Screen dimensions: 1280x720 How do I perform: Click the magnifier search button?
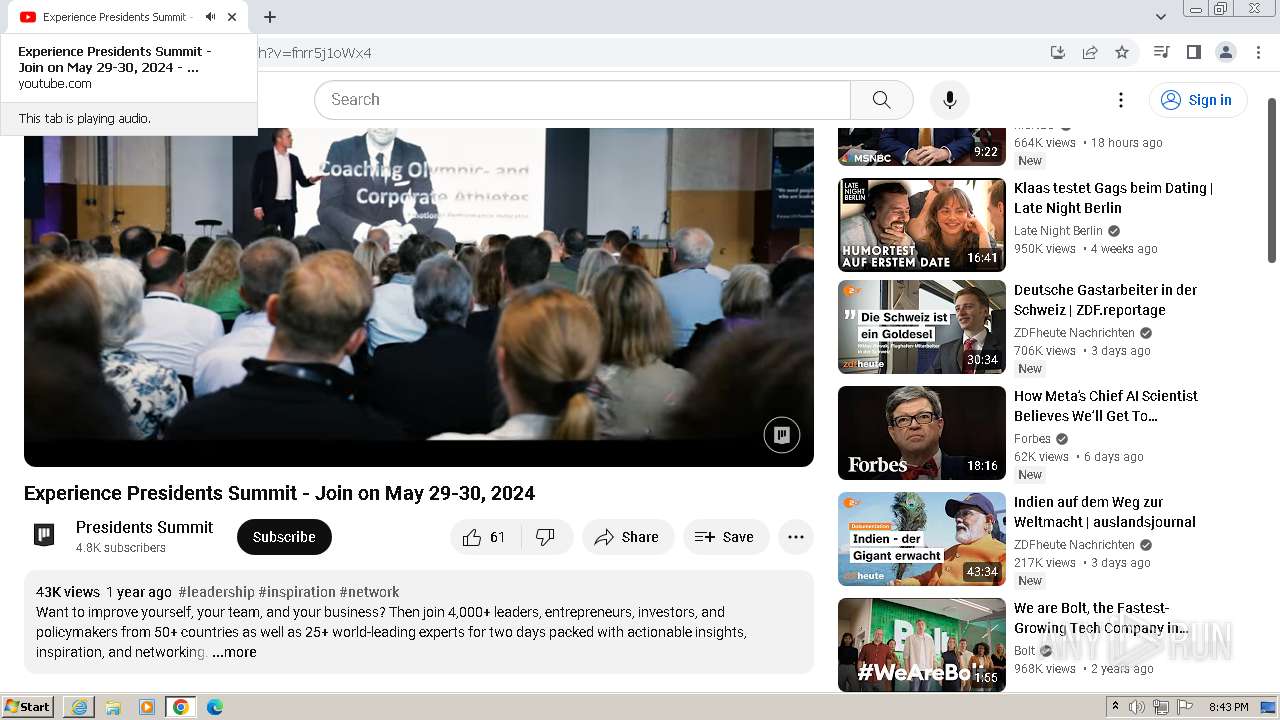tap(881, 100)
